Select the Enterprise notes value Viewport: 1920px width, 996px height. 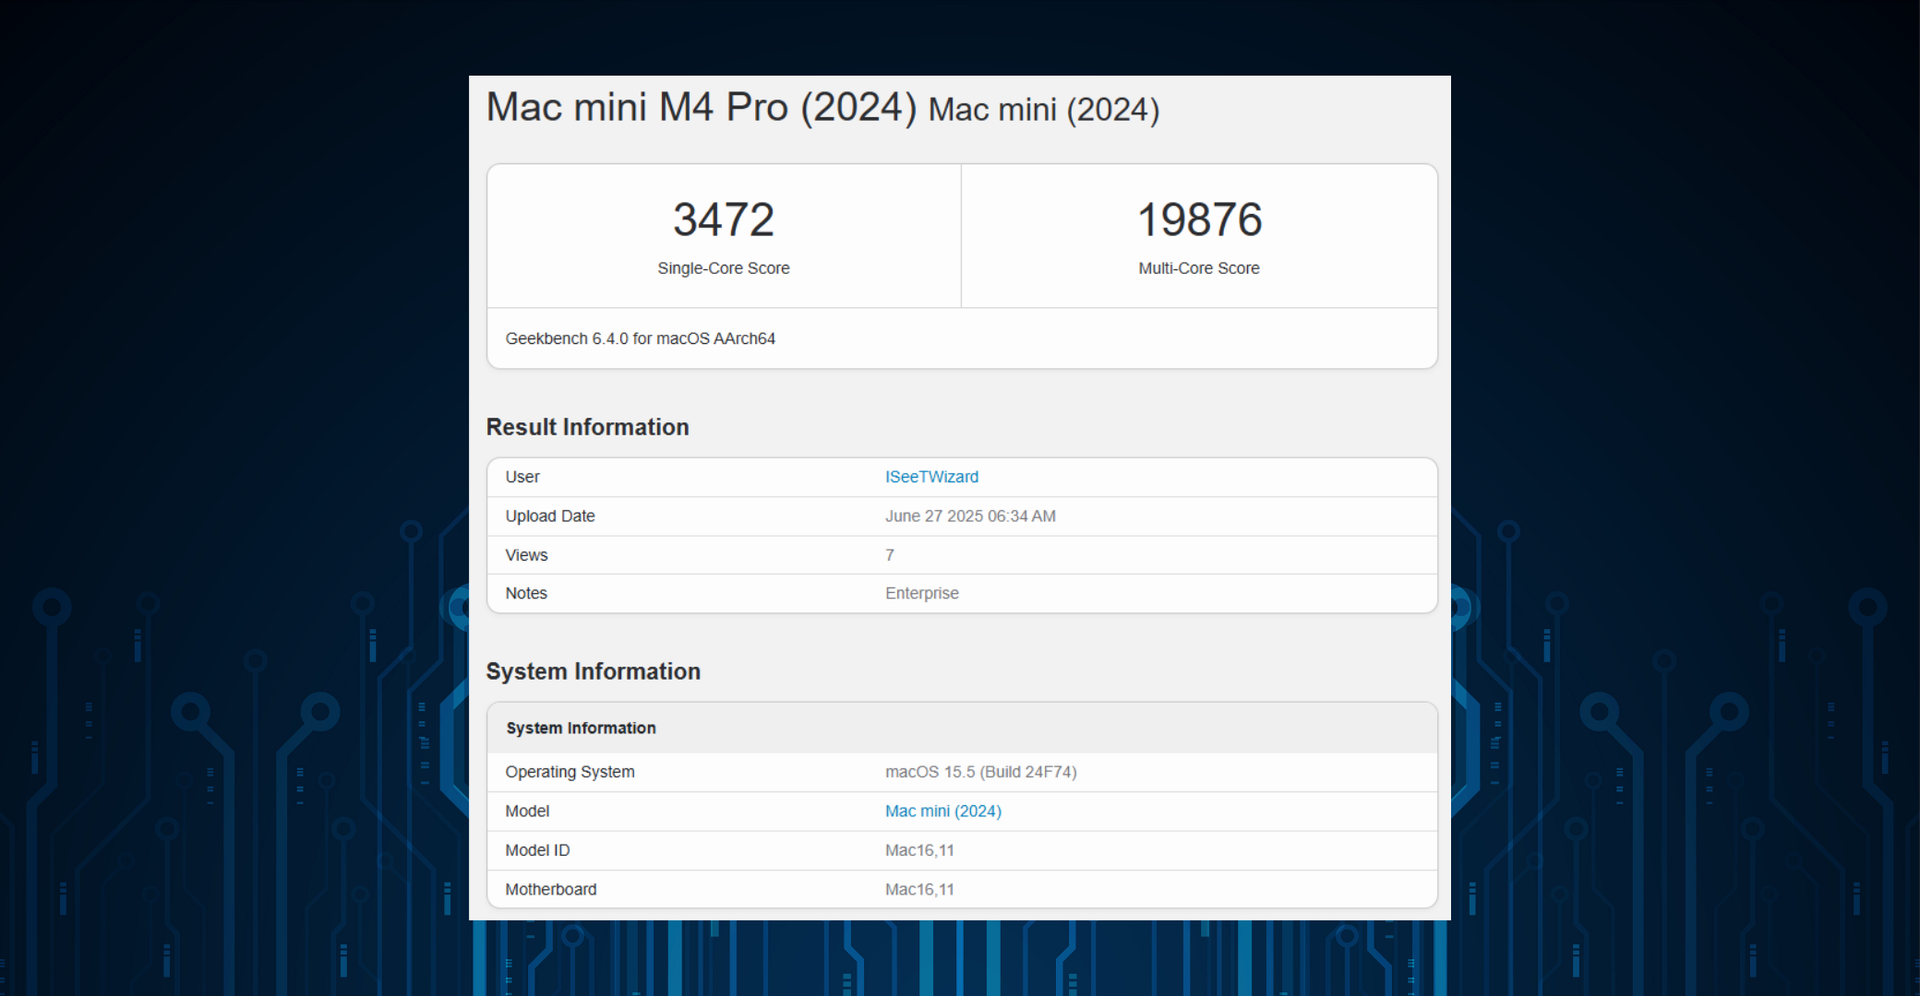click(x=921, y=593)
